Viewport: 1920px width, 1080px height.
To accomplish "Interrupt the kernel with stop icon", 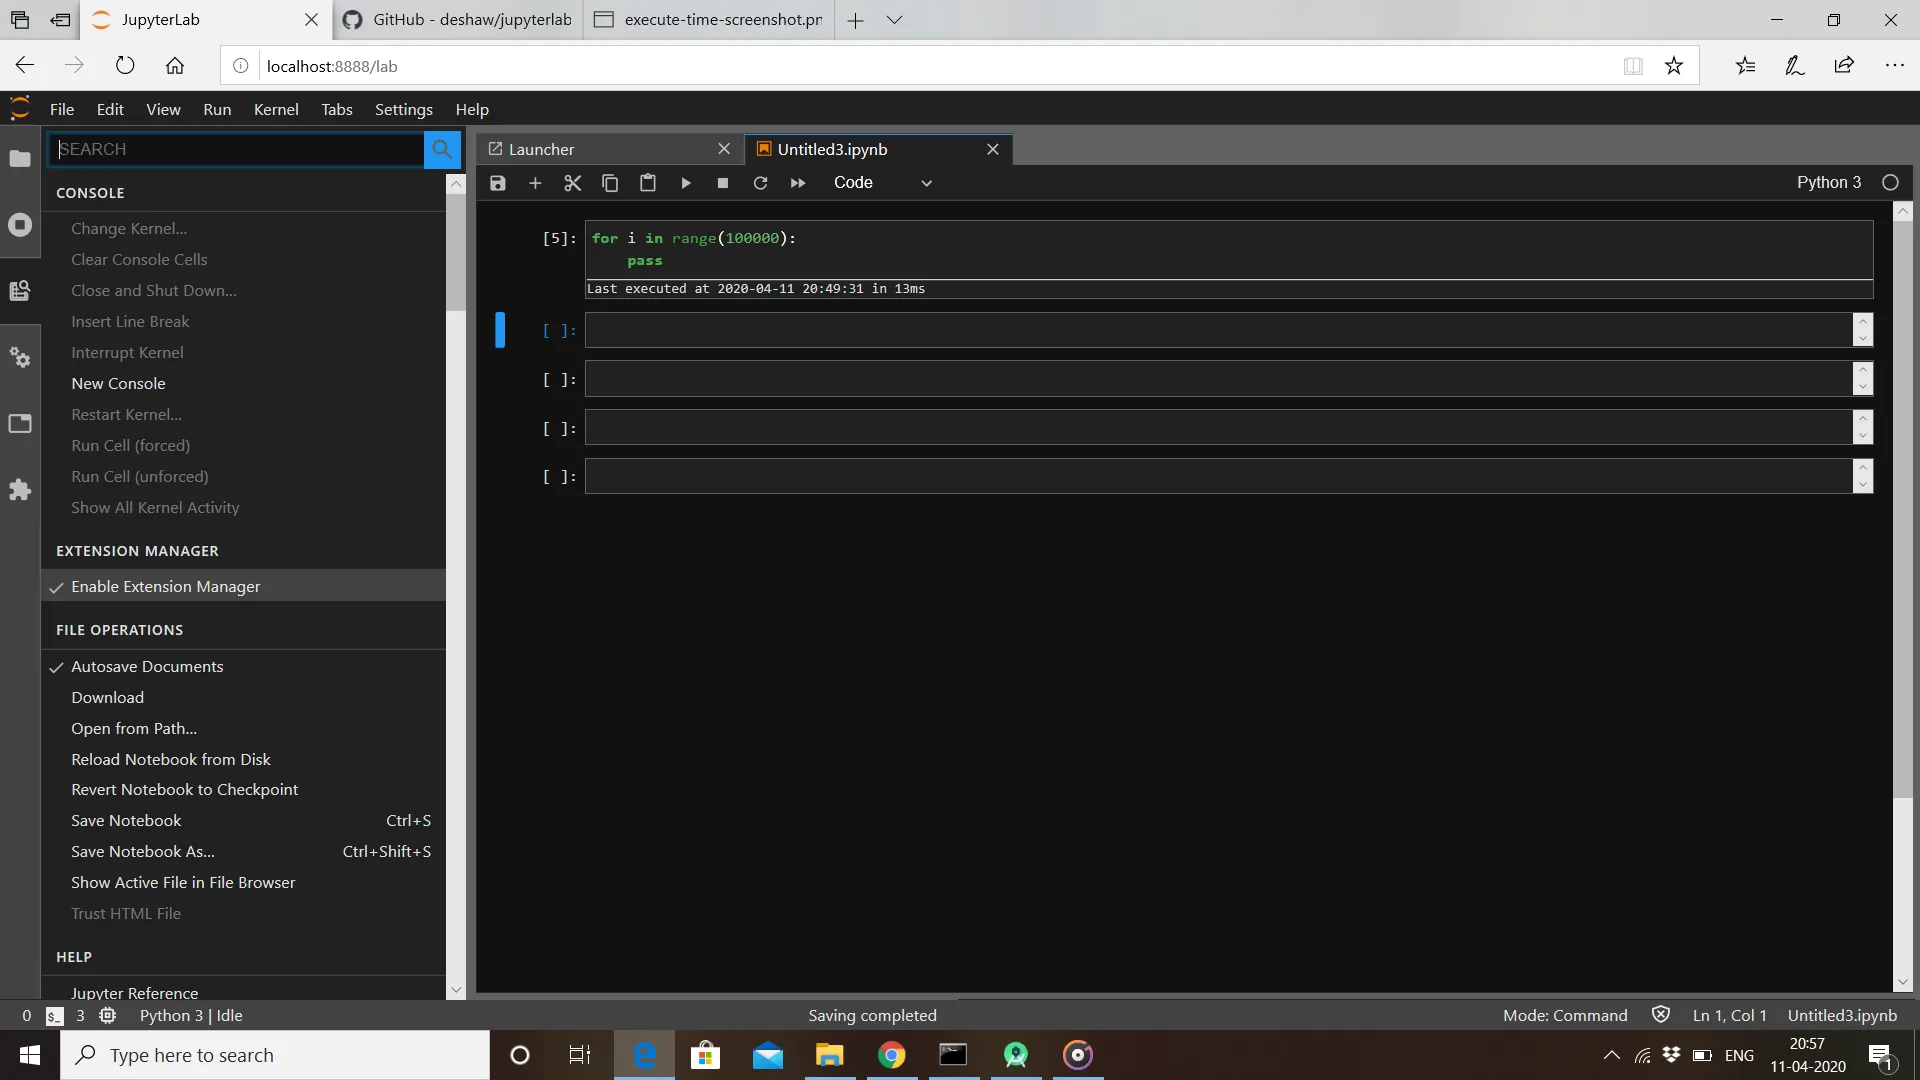I will [723, 183].
